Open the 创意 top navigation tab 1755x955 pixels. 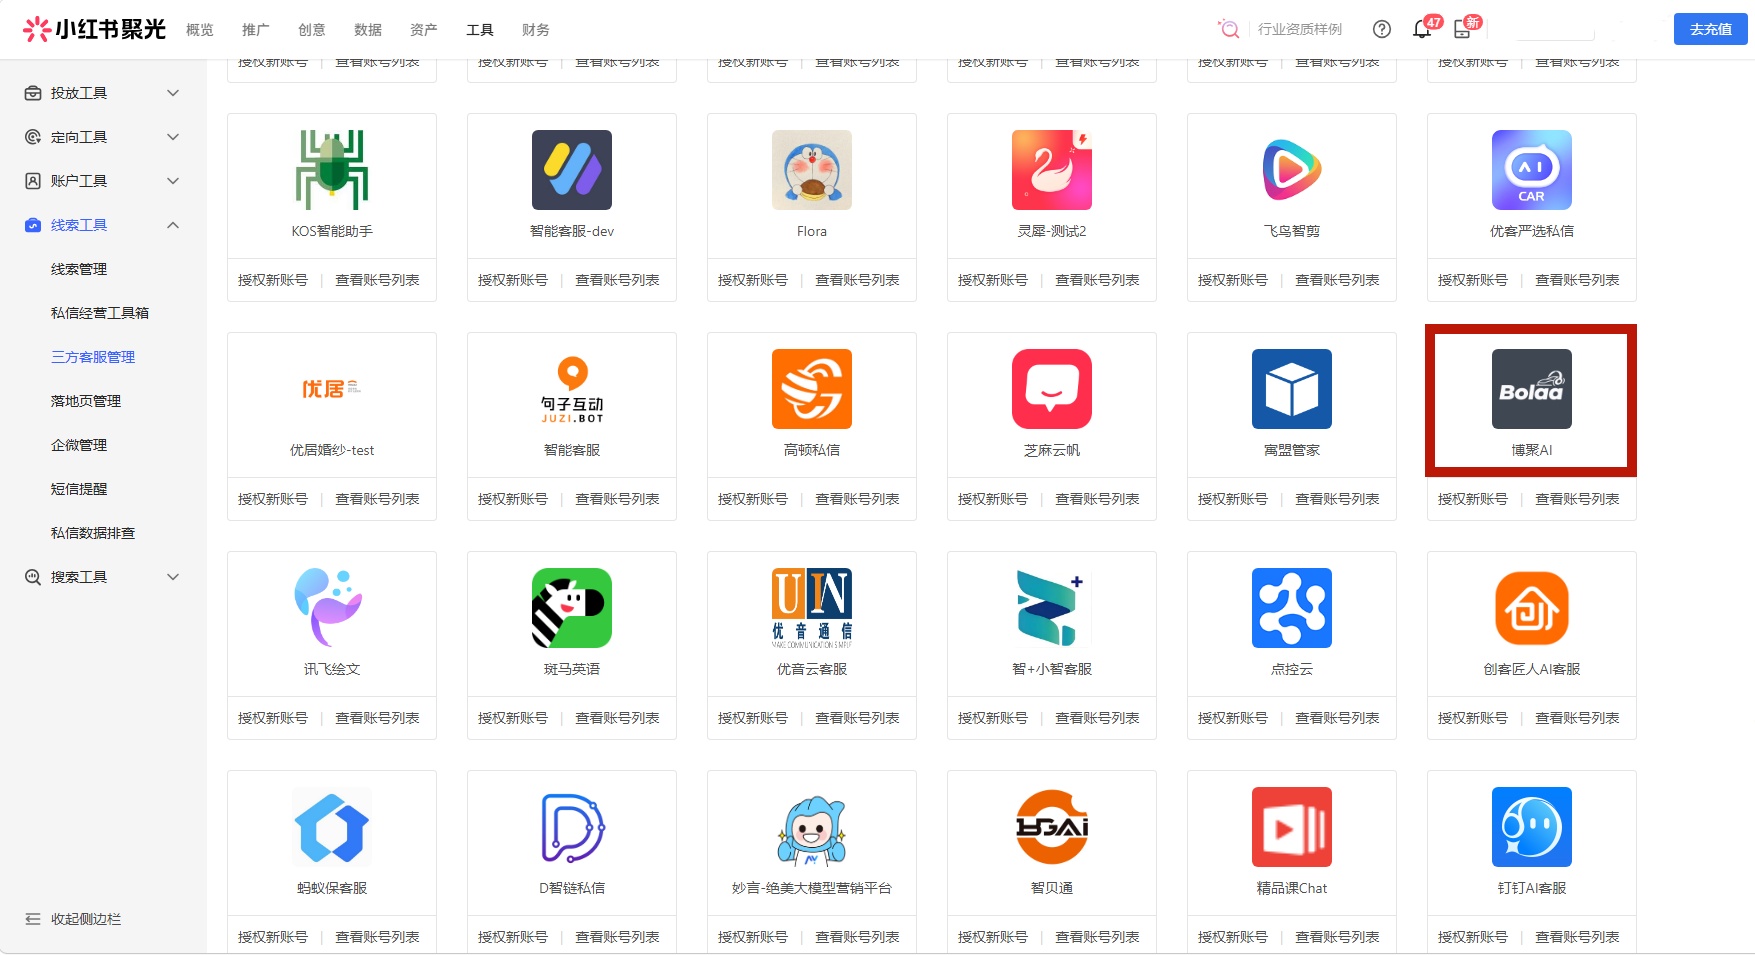[x=312, y=30]
